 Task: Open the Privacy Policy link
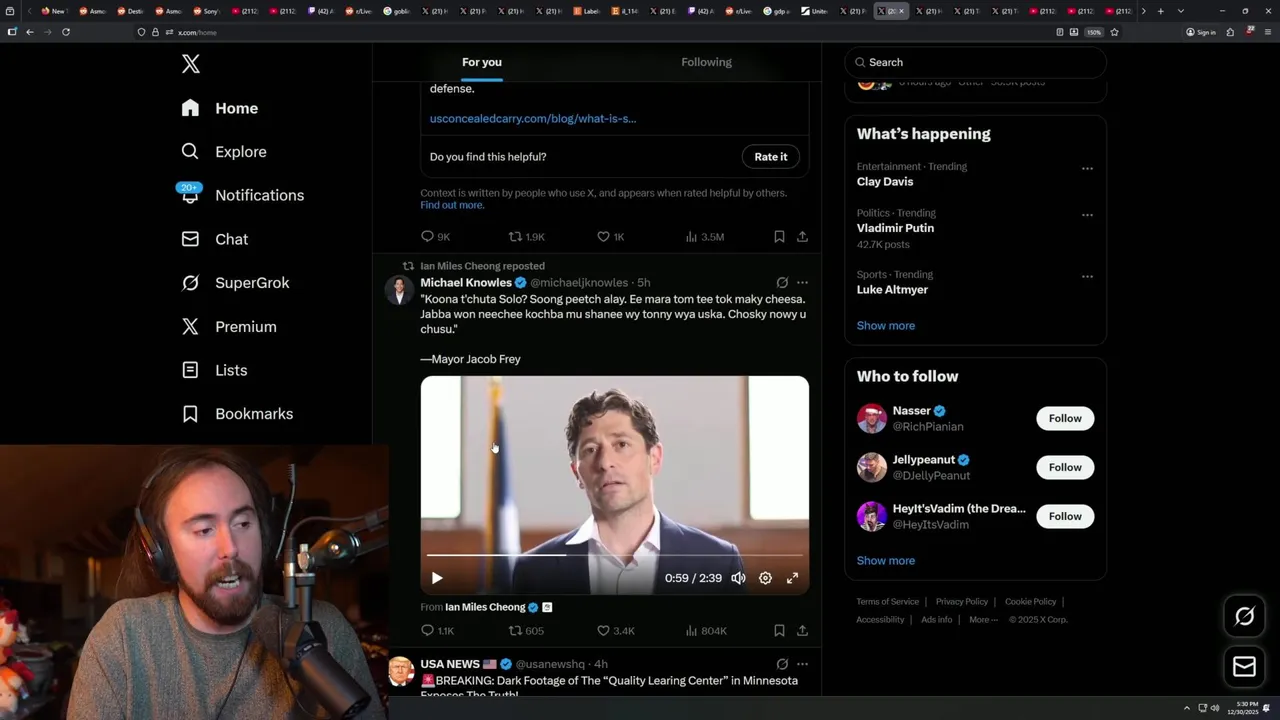click(x=961, y=602)
